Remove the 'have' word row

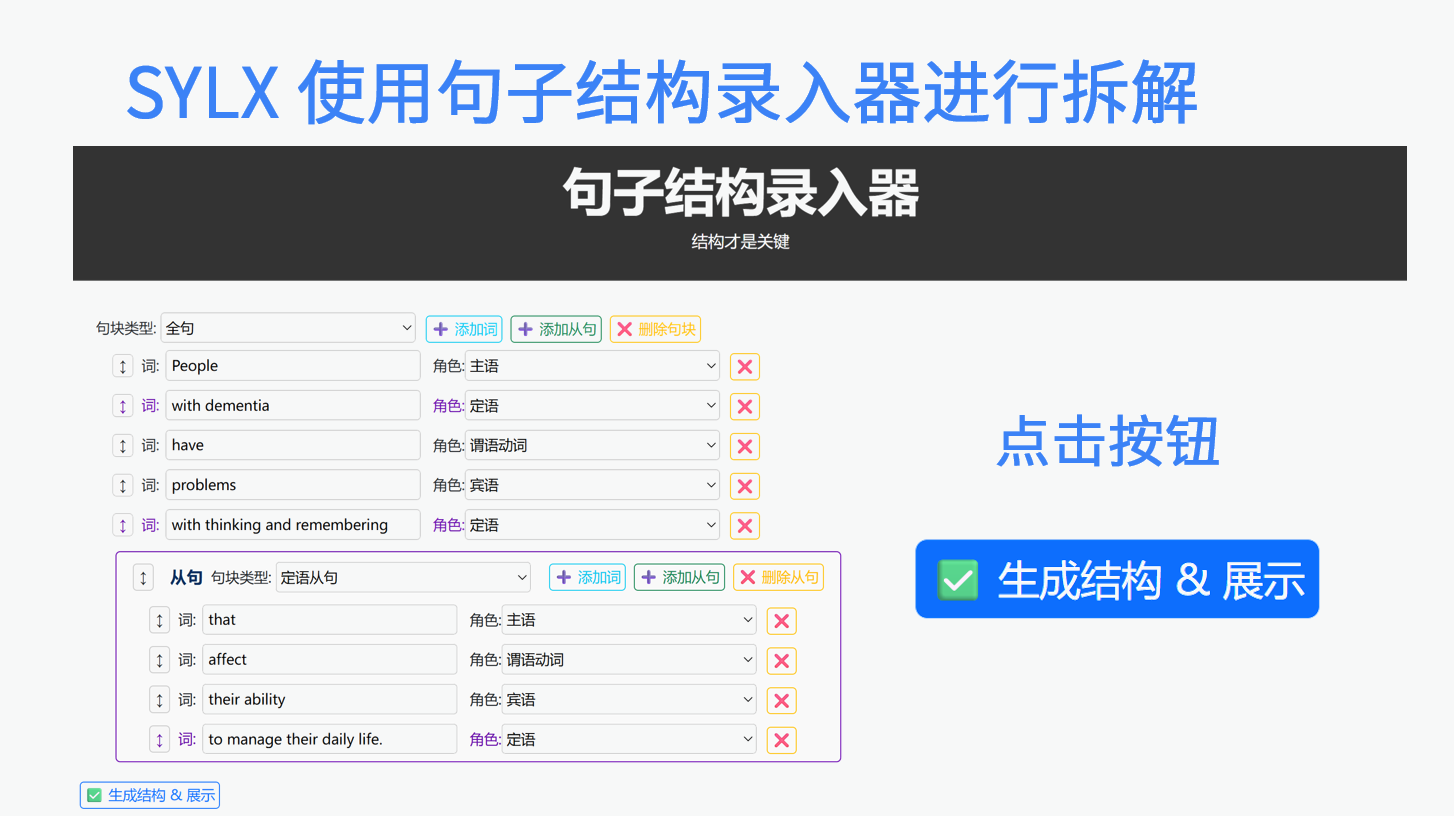point(745,446)
